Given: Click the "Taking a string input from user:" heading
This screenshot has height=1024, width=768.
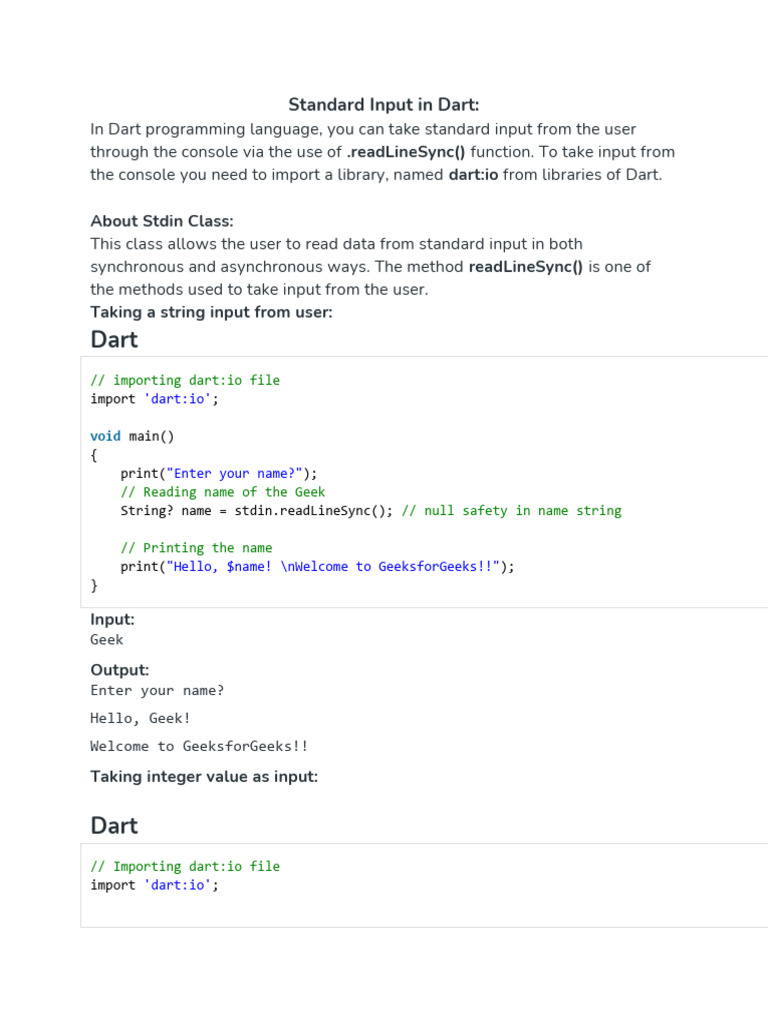Looking at the screenshot, I should [x=211, y=312].
